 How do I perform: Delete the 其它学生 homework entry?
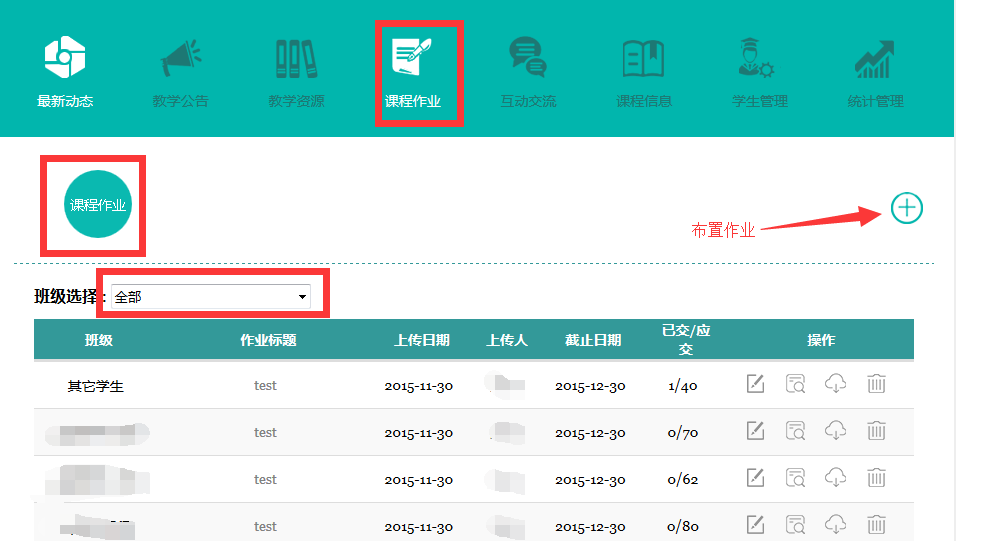876,383
